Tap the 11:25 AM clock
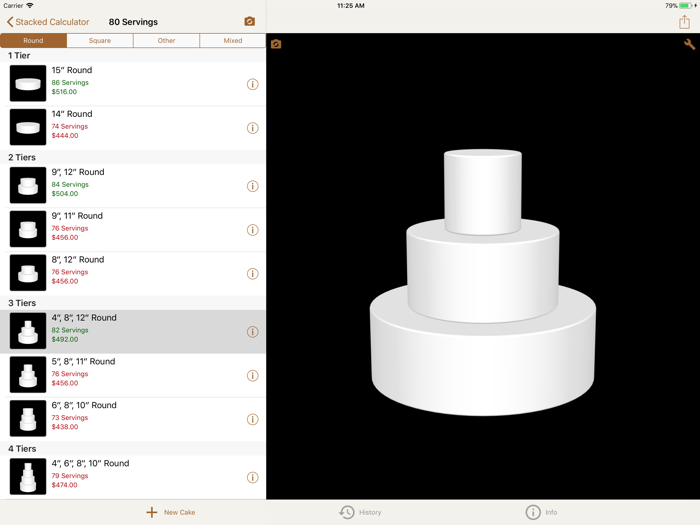 pyautogui.click(x=350, y=6)
